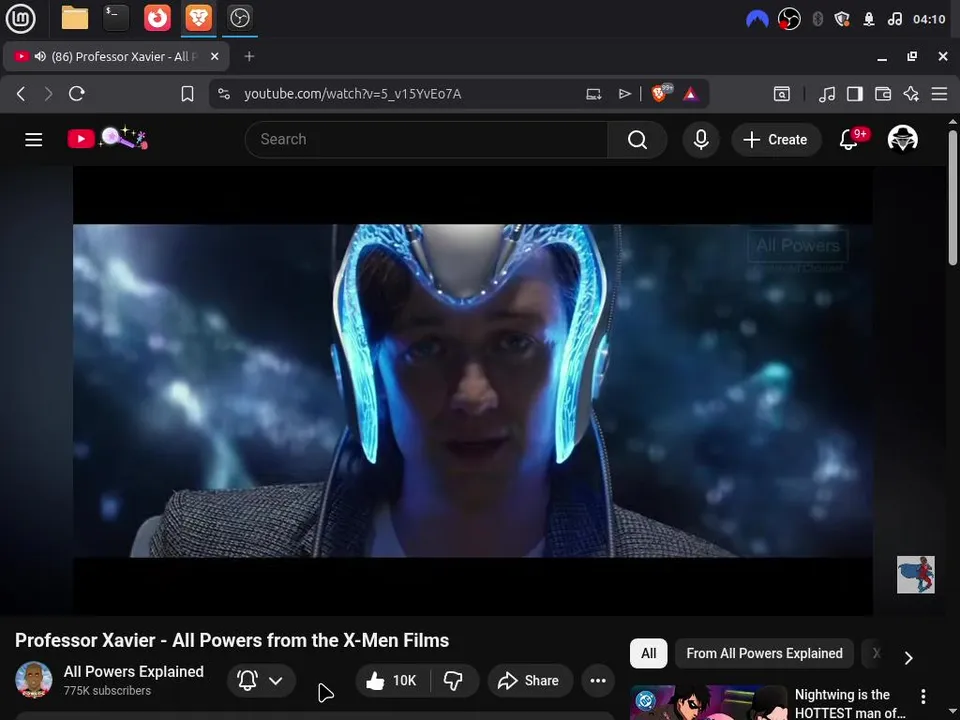This screenshot has width=960, height=720.
Task: Open Brave Rewards triangle icon
Action: click(x=691, y=94)
